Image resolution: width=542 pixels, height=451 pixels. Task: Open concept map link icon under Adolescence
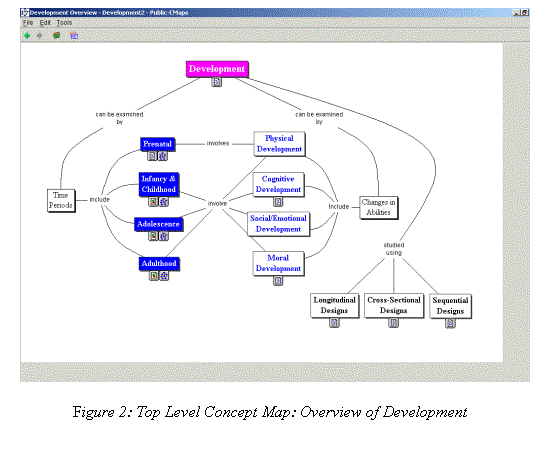164,236
